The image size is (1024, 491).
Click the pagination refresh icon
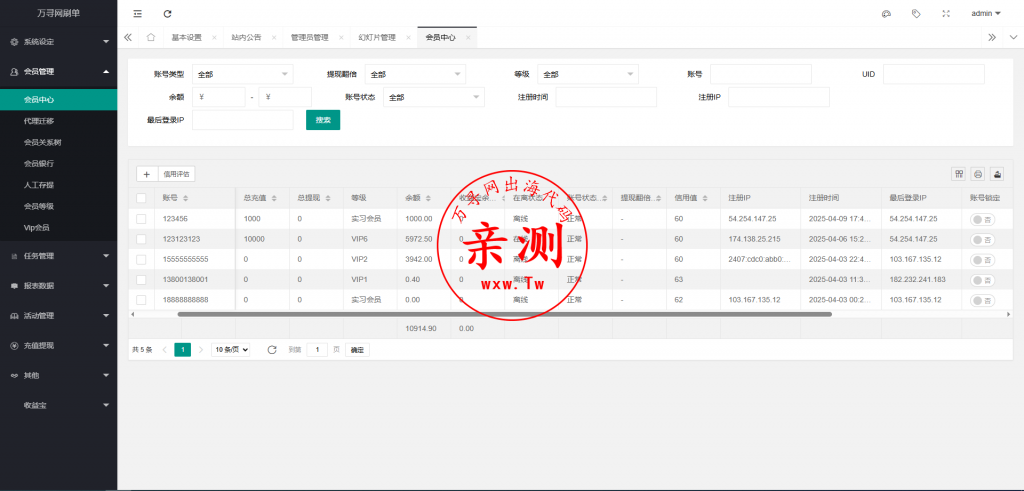click(272, 350)
